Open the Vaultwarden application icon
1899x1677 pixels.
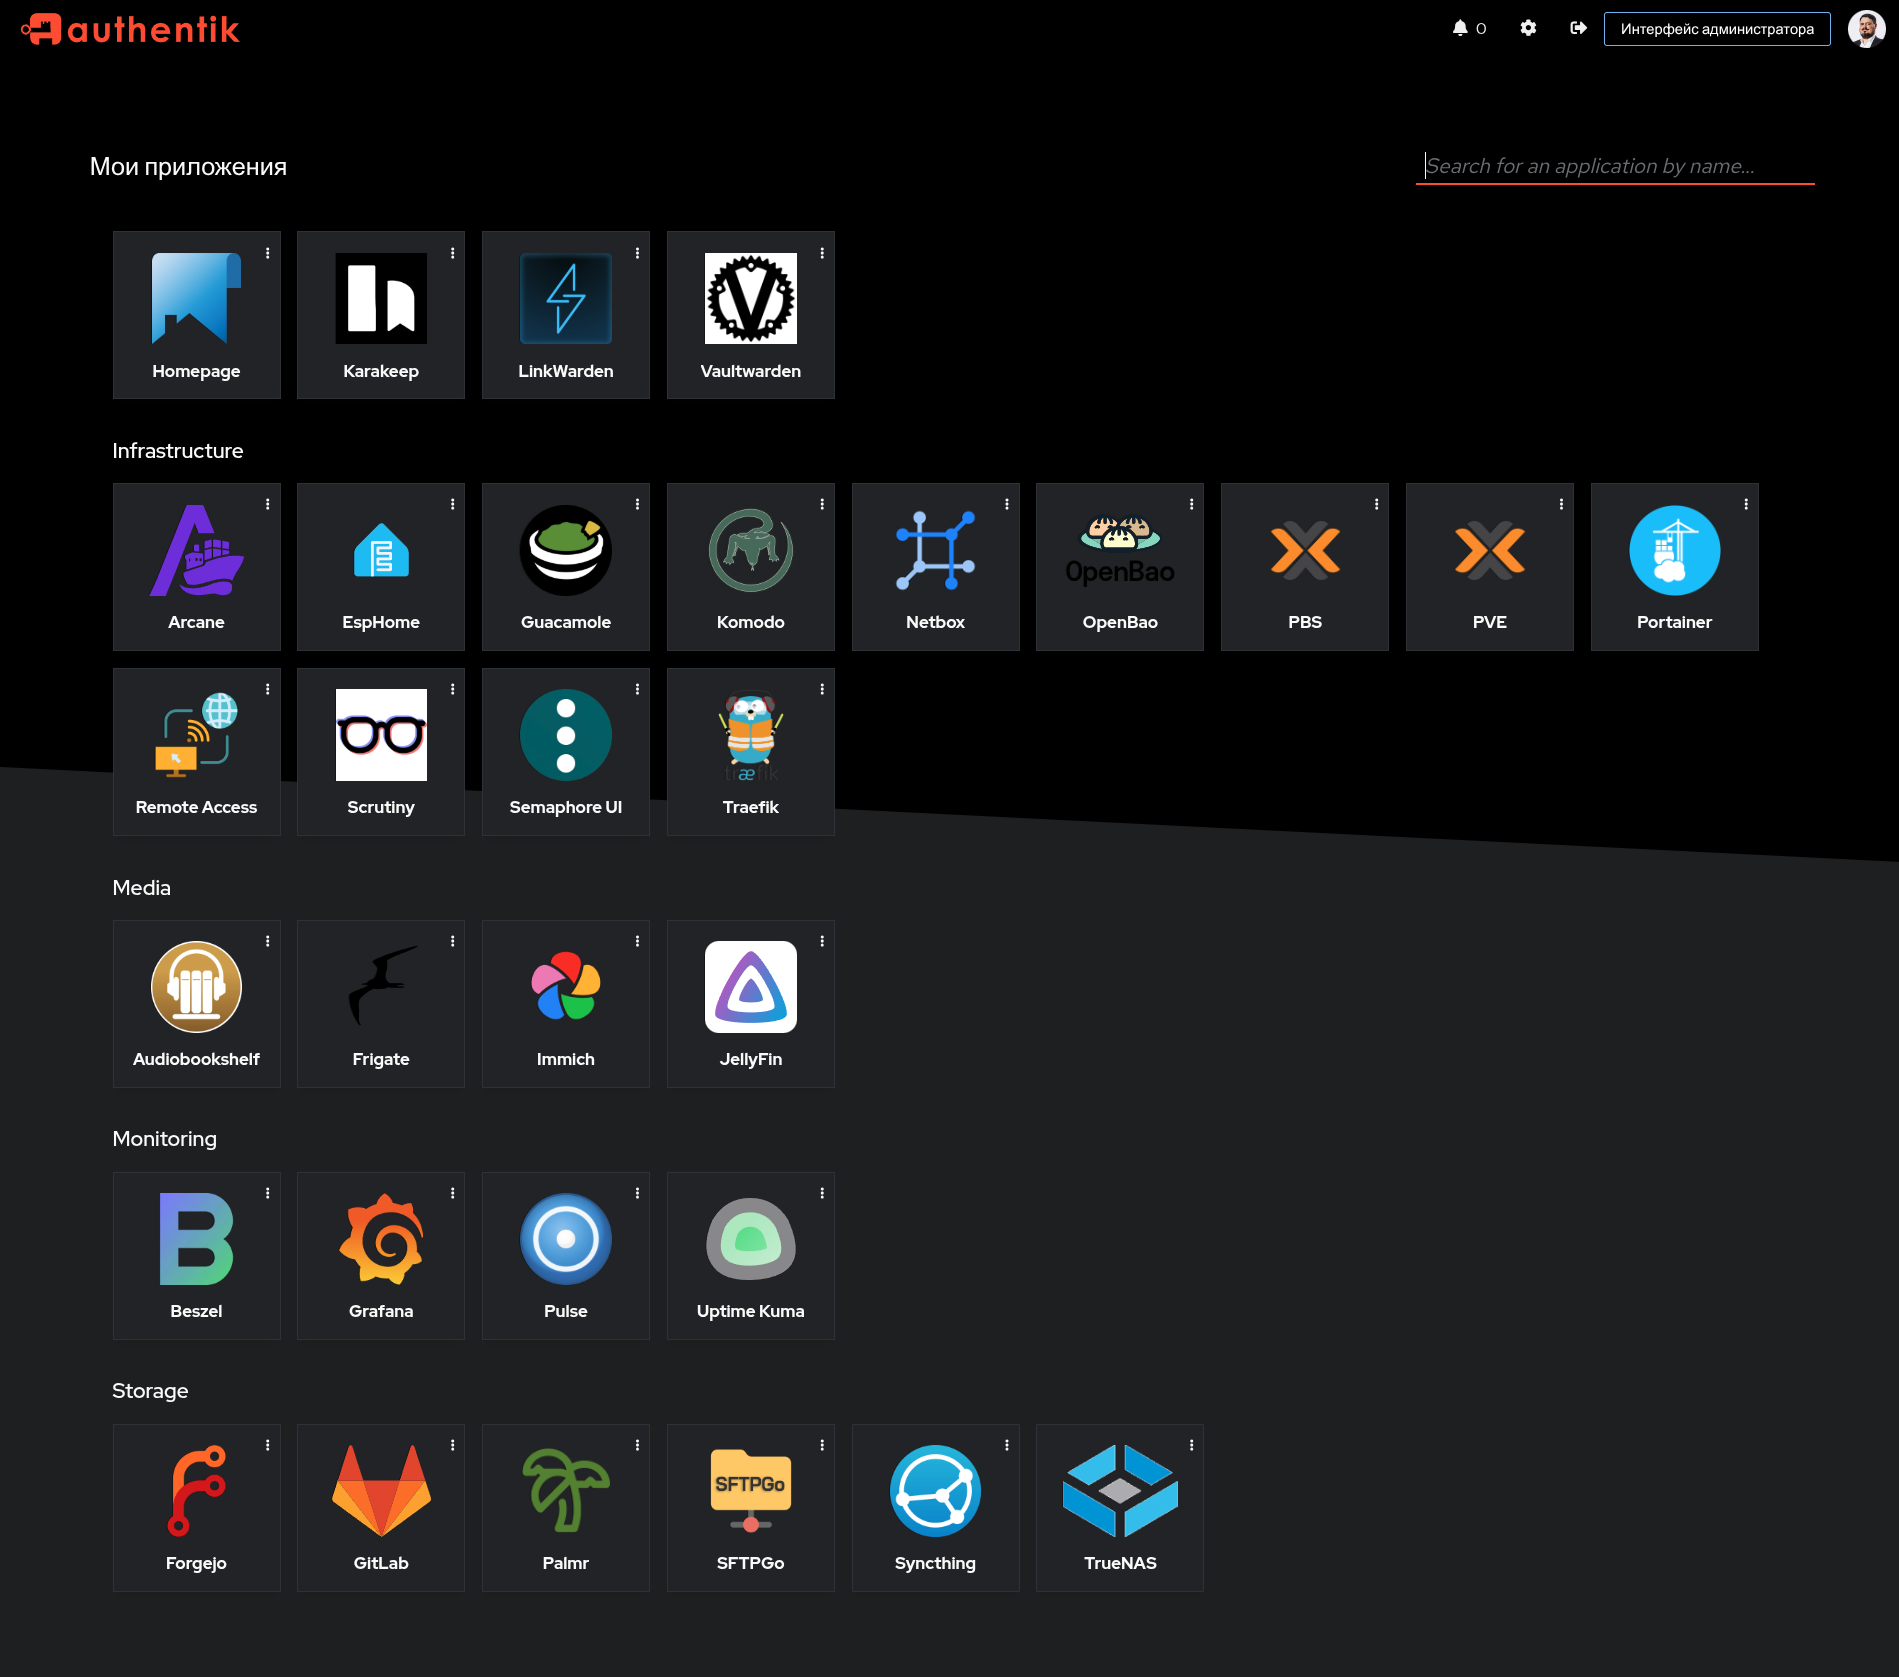[750, 299]
